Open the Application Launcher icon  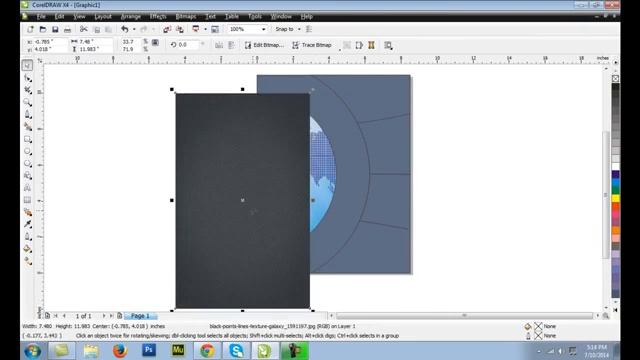(x=196, y=29)
